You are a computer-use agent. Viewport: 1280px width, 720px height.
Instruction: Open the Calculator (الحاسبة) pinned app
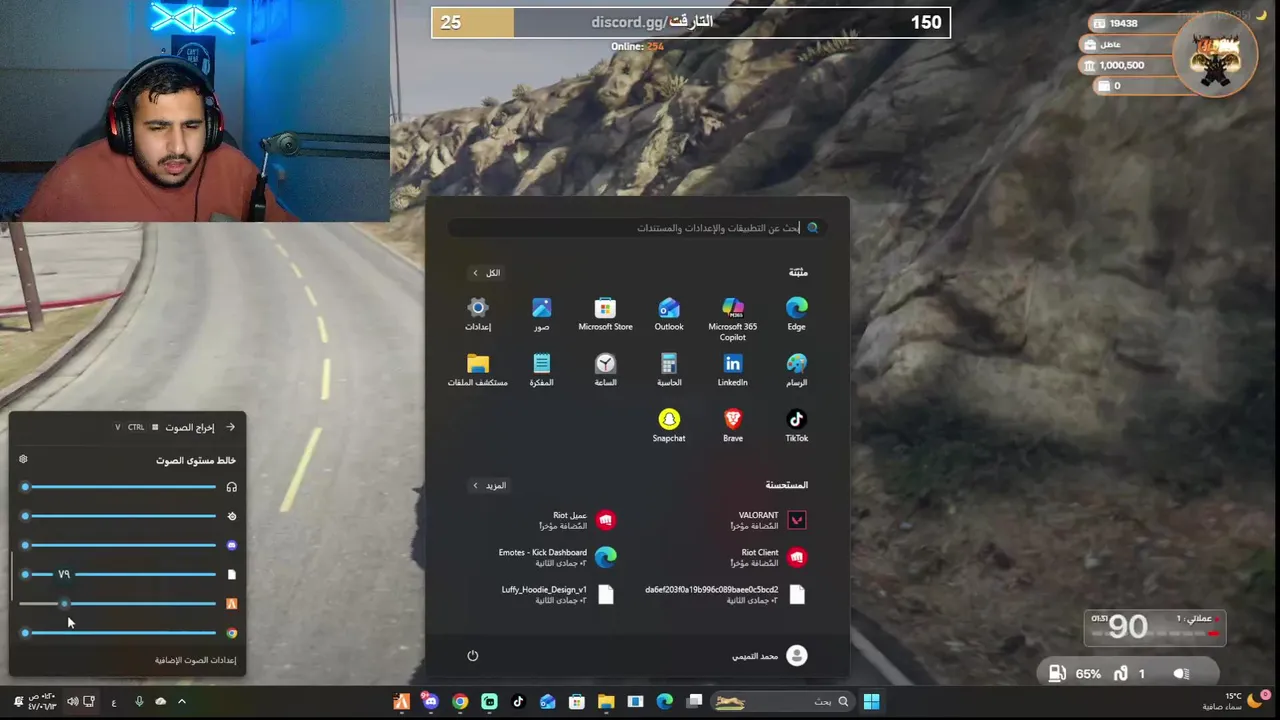pyautogui.click(x=669, y=370)
